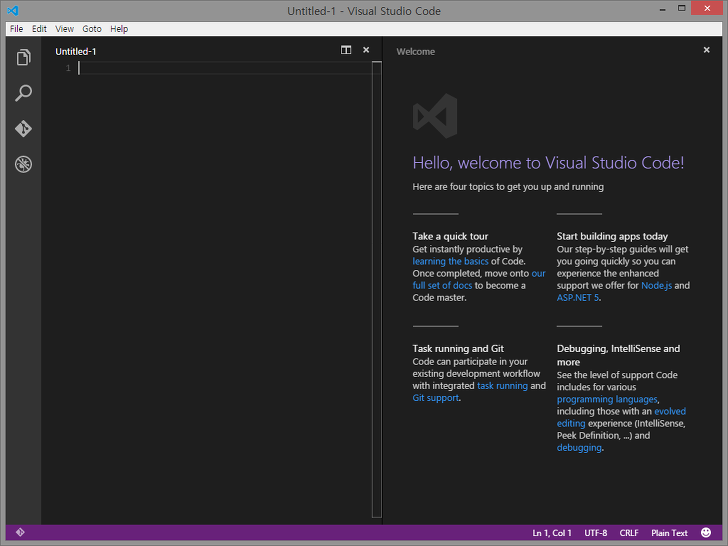728x546 pixels.
Task: Open the File menu
Action: [x=16, y=29]
